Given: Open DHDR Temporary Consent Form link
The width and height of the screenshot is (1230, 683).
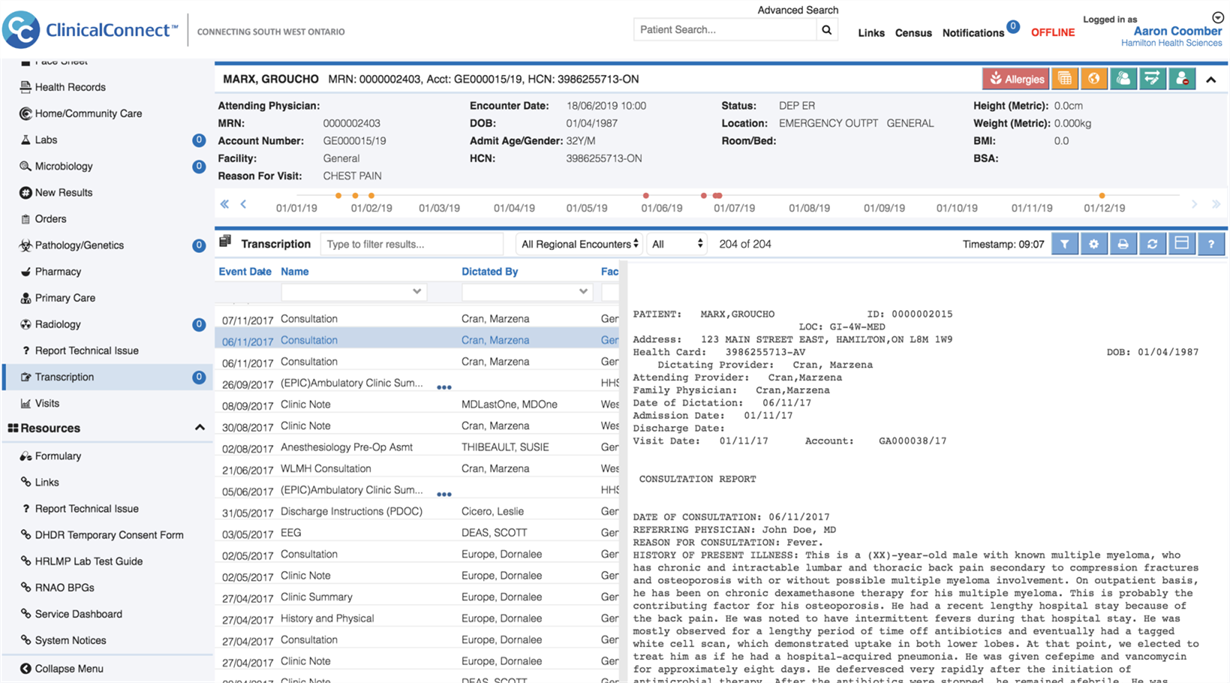Looking at the screenshot, I should (x=109, y=535).
